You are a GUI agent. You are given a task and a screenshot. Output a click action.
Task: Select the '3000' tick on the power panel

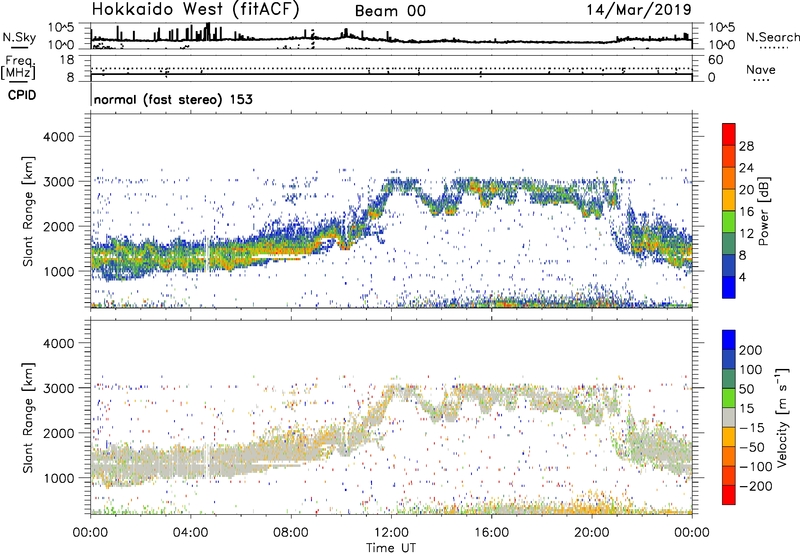58,182
